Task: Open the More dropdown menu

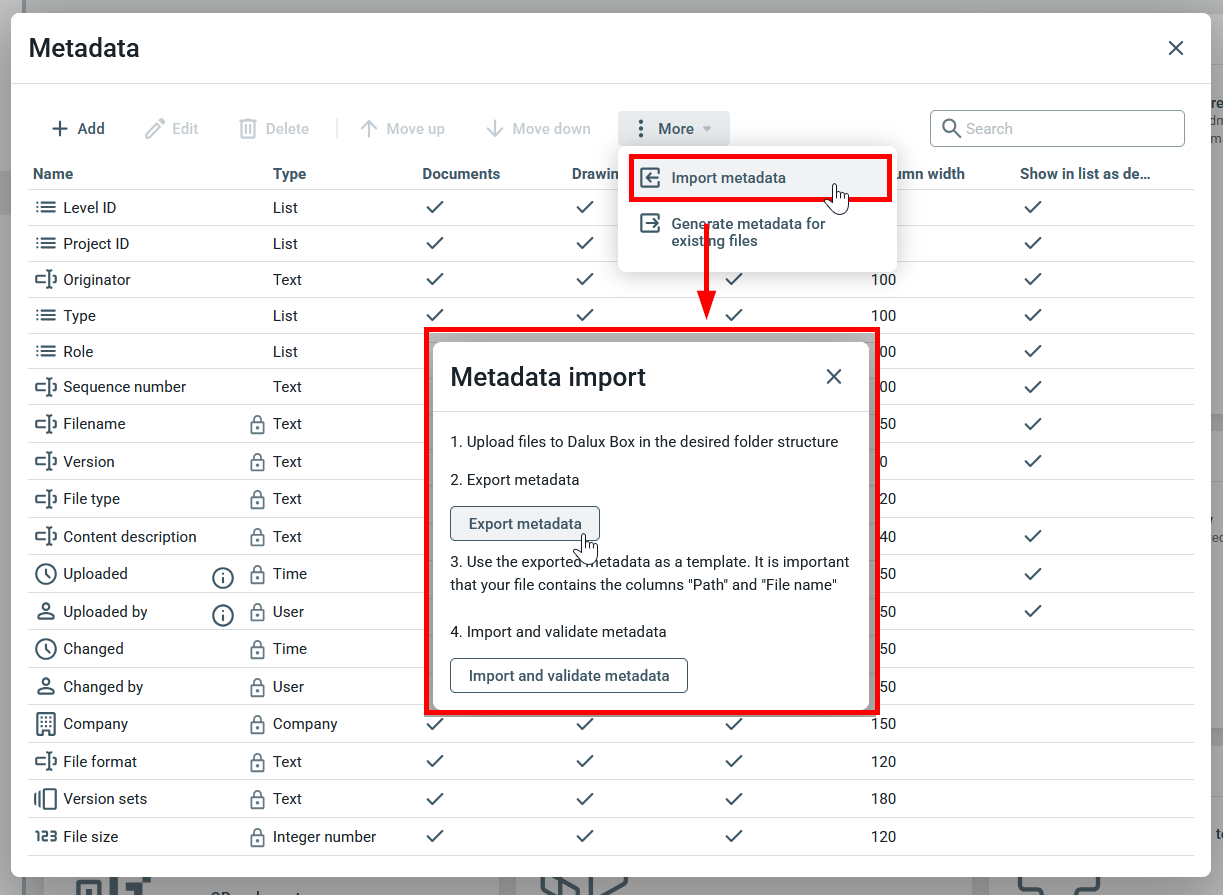Action: click(674, 129)
